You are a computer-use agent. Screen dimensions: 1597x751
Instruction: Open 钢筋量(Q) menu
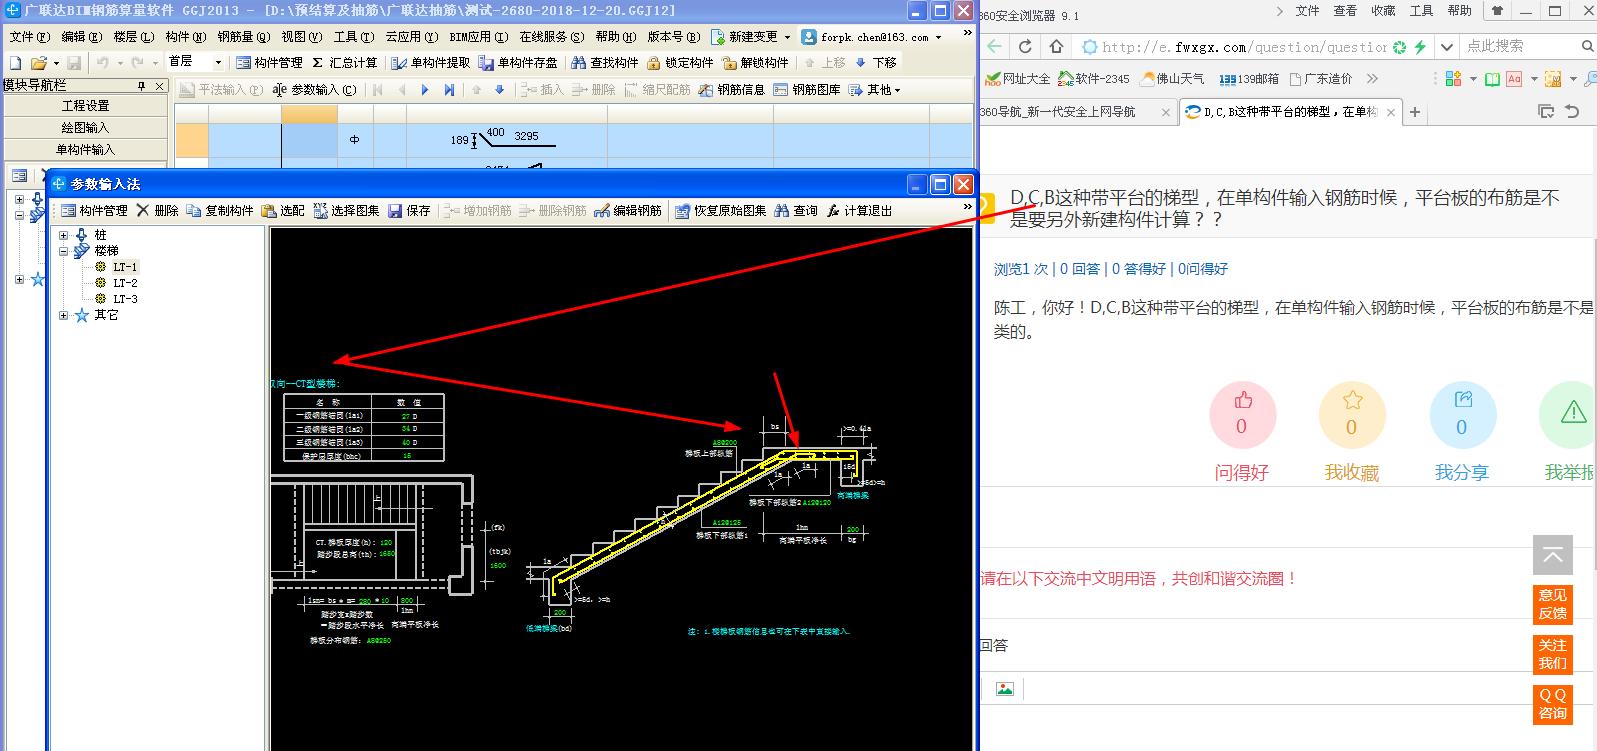click(x=243, y=37)
